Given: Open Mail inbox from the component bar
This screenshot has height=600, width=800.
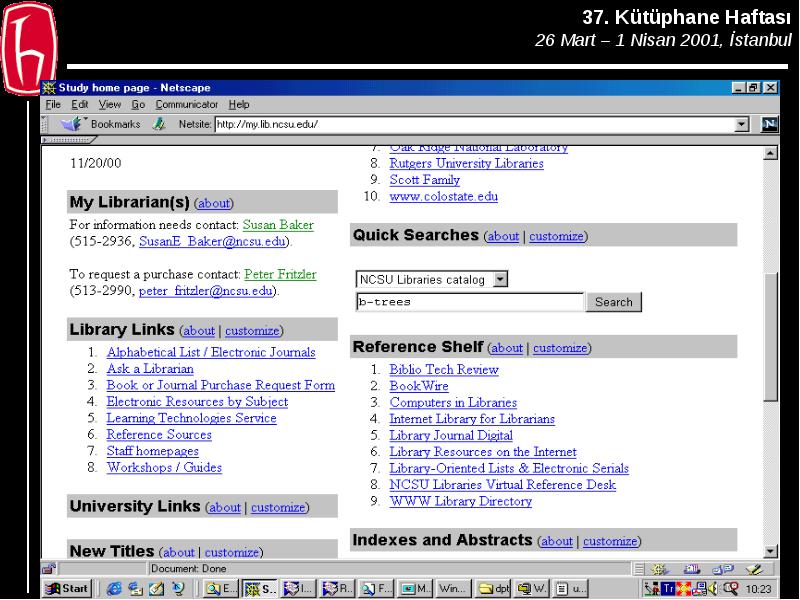Looking at the screenshot, I should (x=691, y=568).
